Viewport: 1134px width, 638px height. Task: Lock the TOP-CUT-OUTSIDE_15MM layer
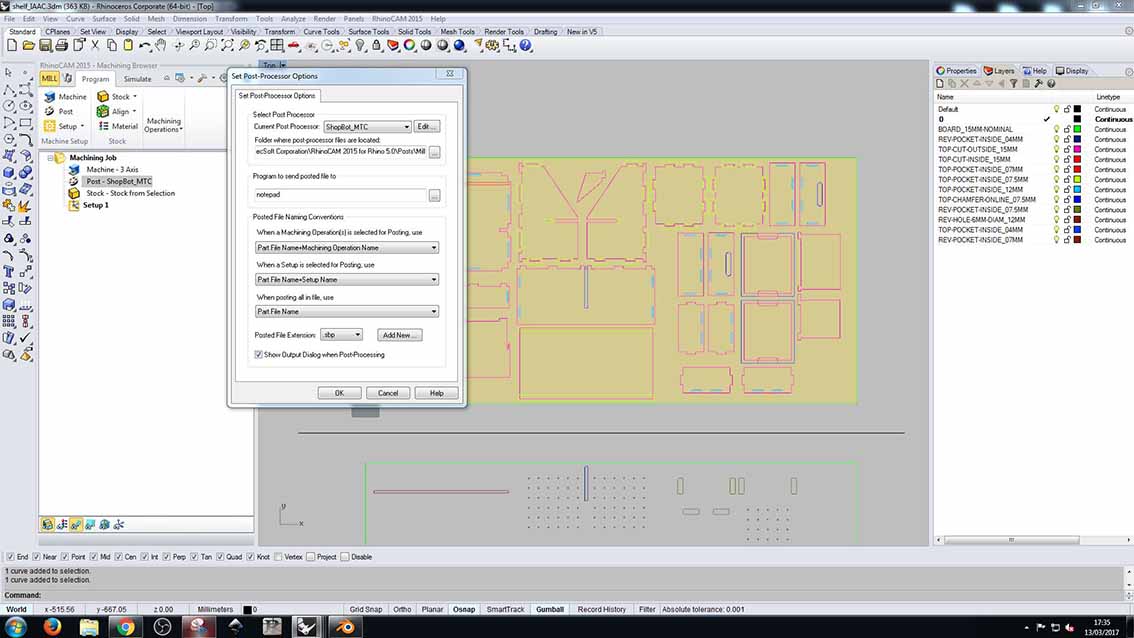pyautogui.click(x=1067, y=150)
